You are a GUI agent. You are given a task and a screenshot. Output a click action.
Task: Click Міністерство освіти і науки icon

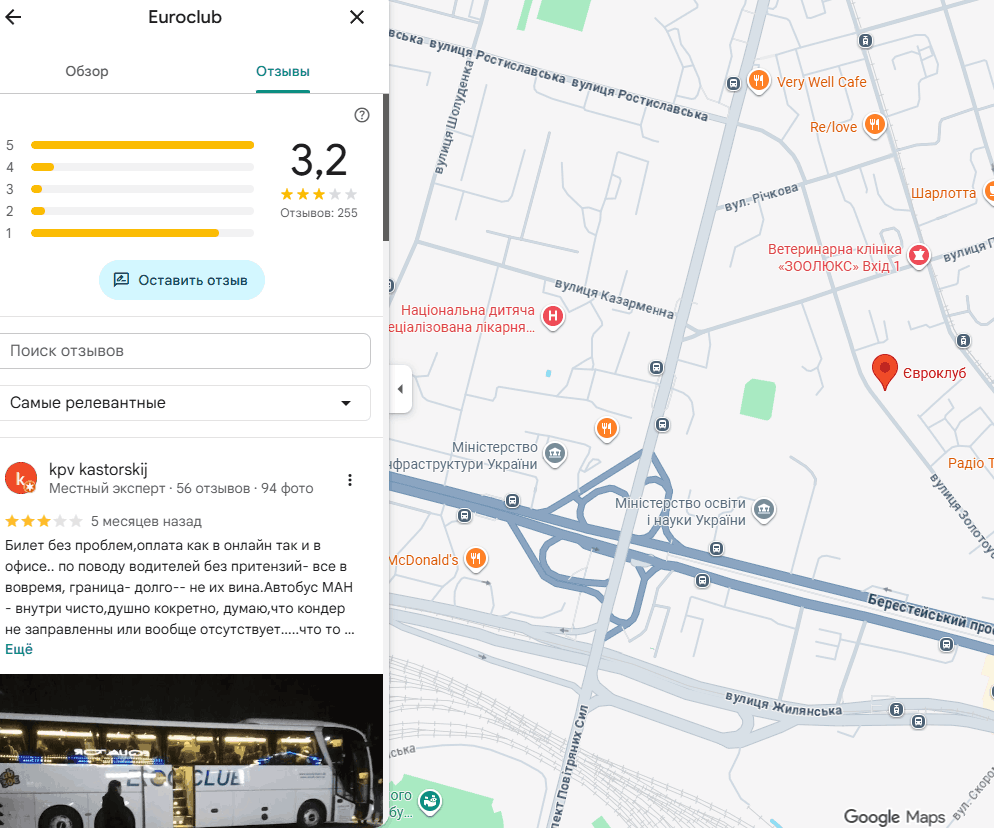764,510
